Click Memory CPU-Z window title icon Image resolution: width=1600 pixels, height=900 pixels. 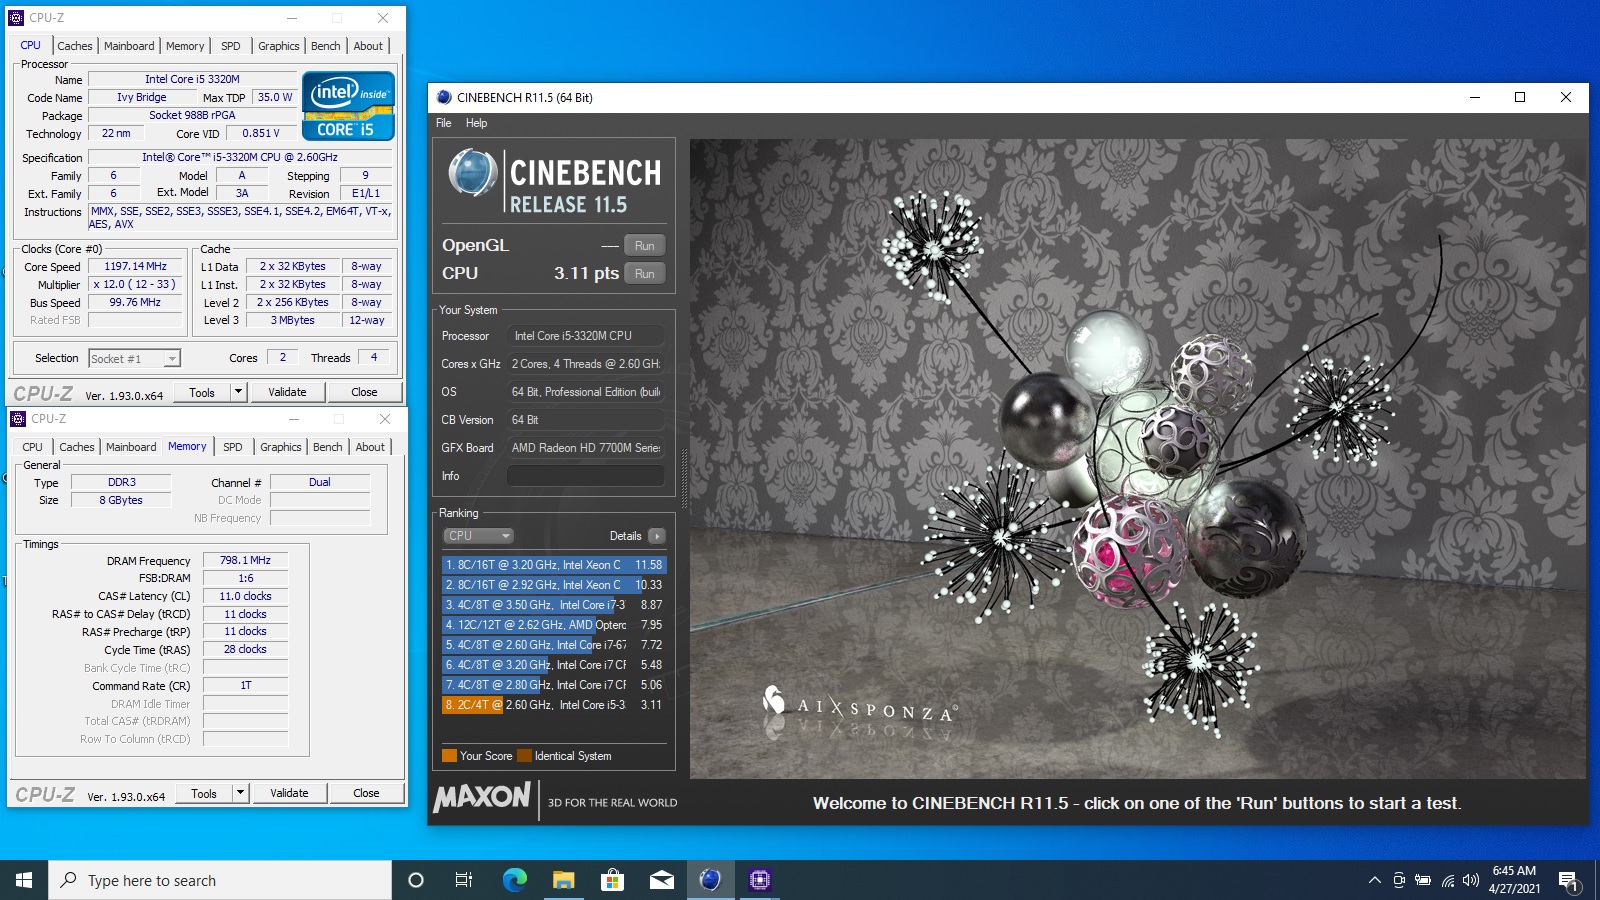tap(18, 419)
